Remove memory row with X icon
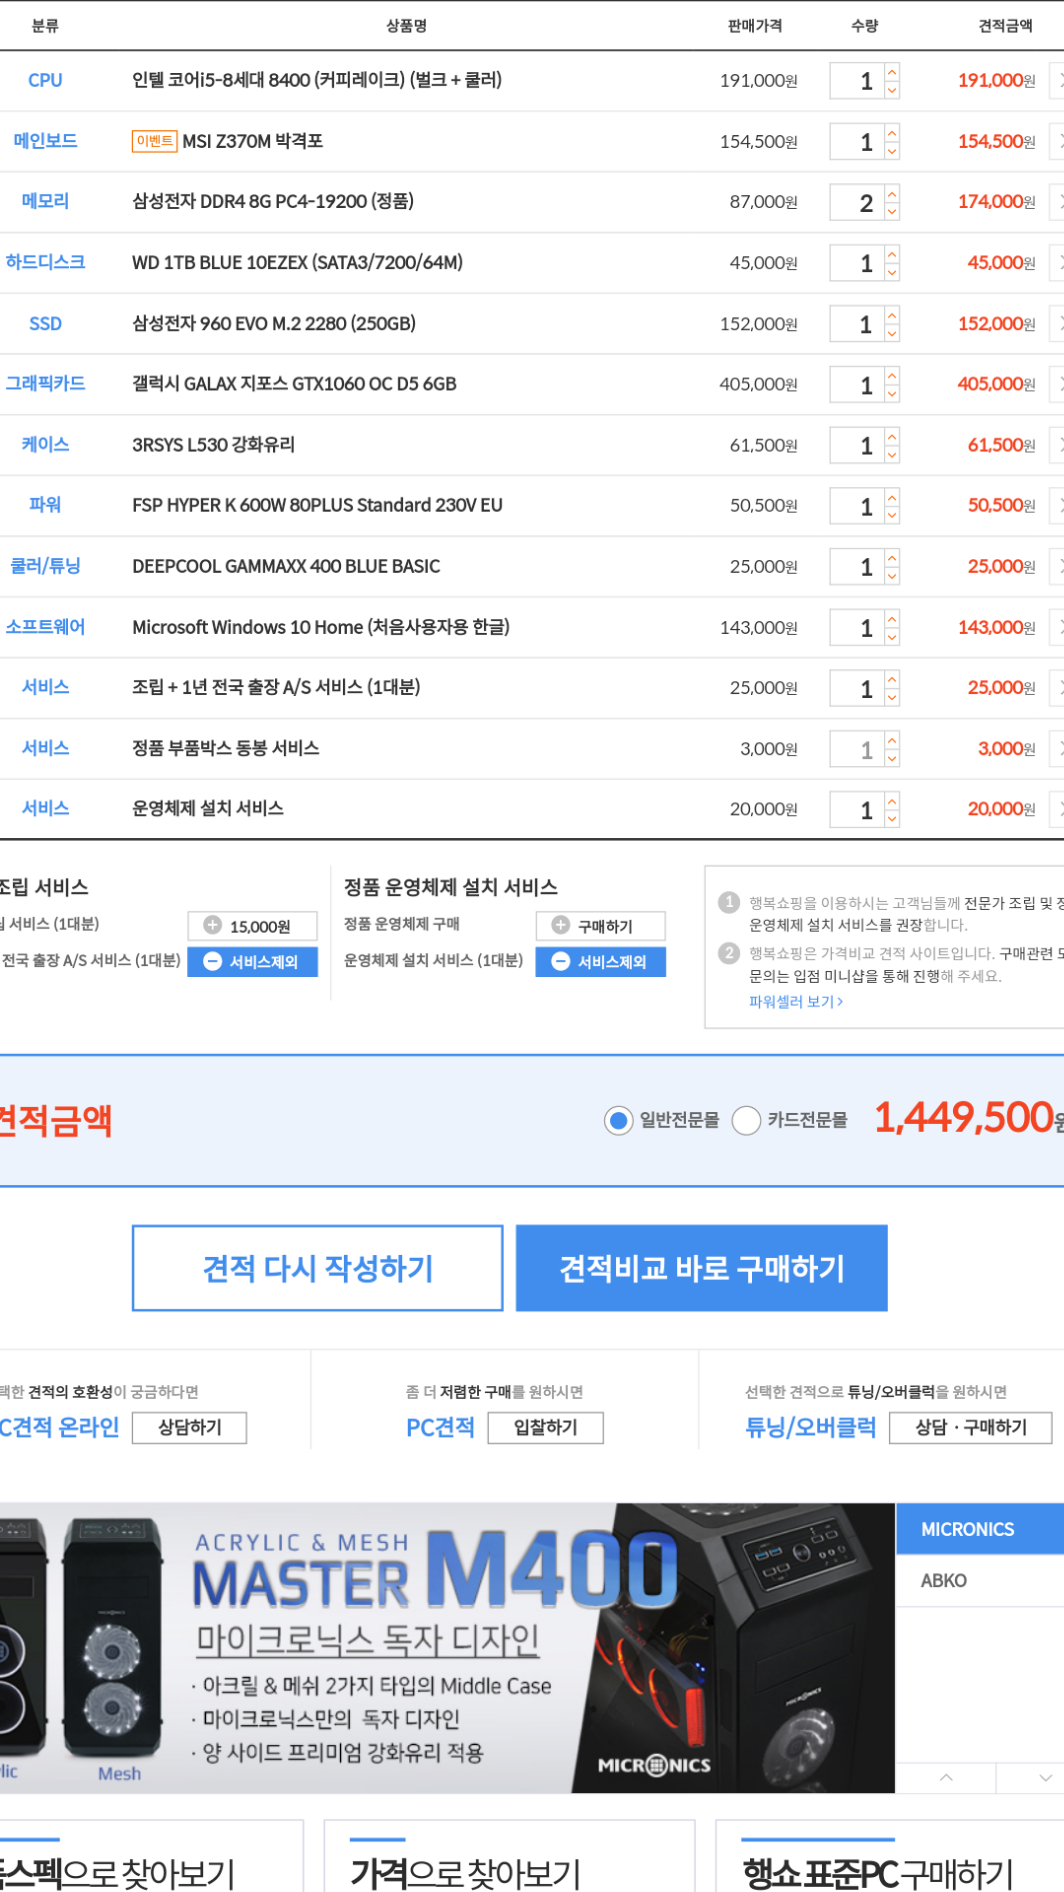Image resolution: width=1064 pixels, height=1892 pixels. point(1057,202)
